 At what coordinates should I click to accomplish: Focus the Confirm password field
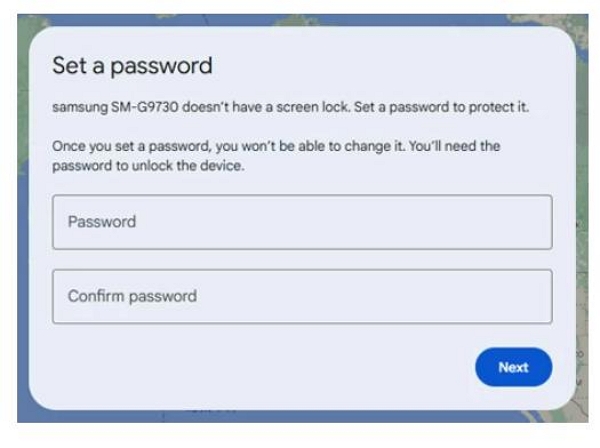(301, 296)
